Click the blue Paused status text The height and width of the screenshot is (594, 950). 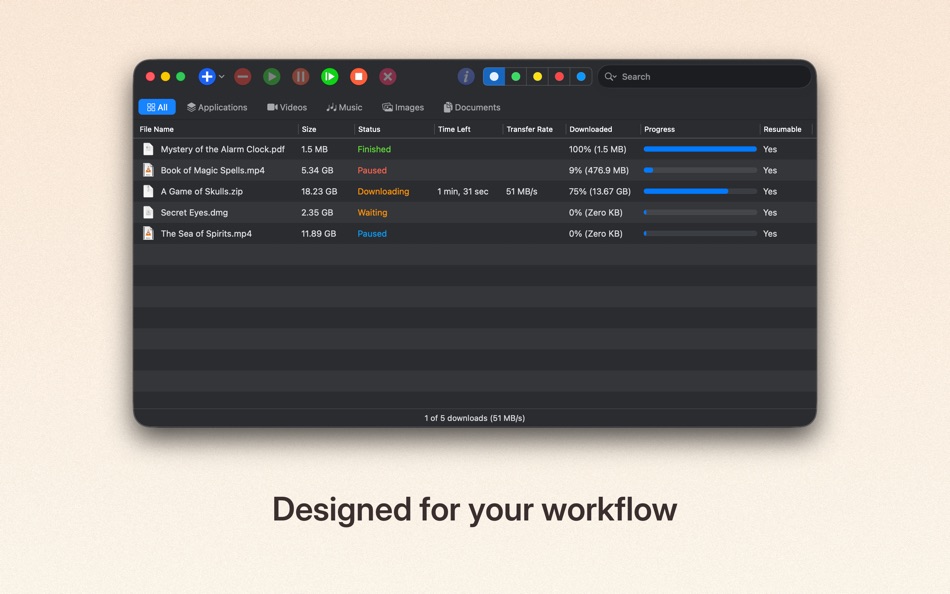[x=372, y=233]
